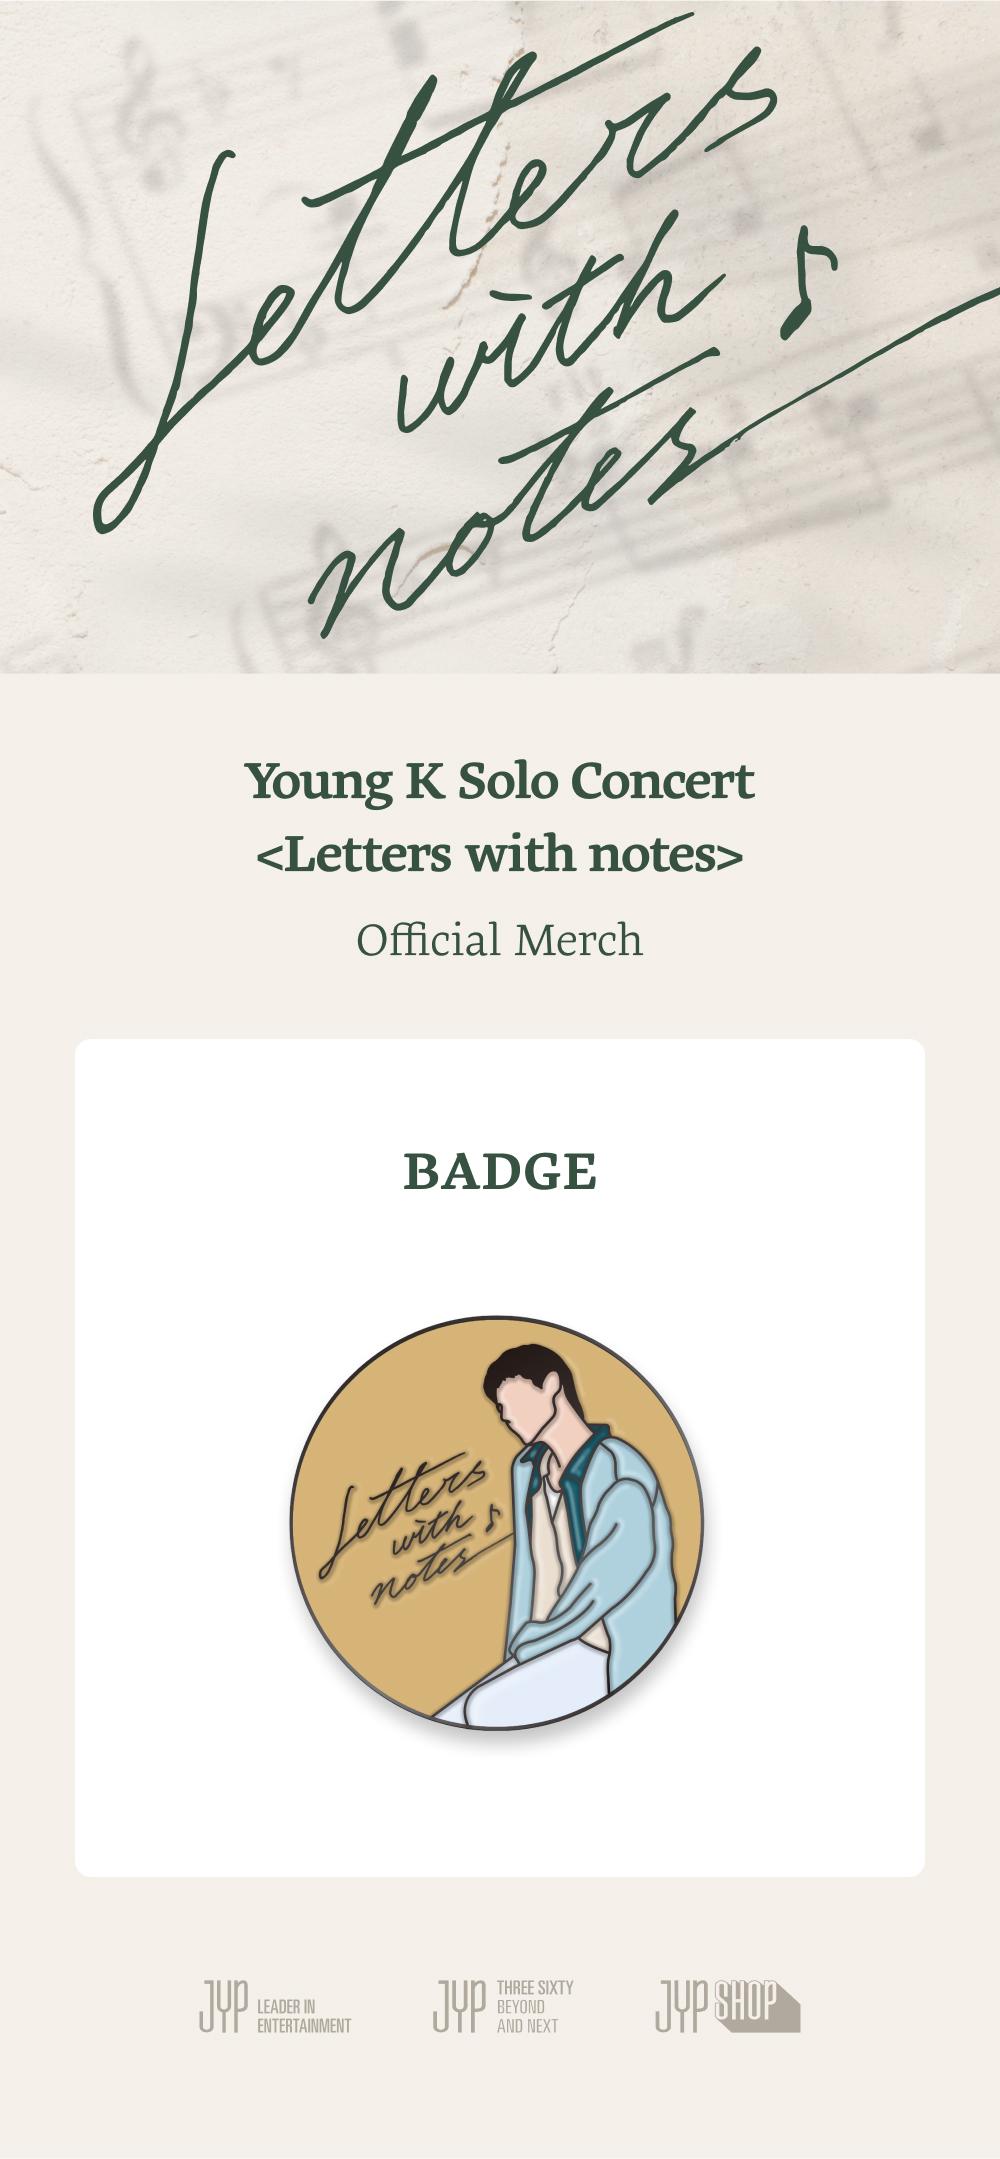Screen dimensions: 1000x2159
Task: Click the <Letters with notes> subtitle text
Action: click(x=500, y=855)
